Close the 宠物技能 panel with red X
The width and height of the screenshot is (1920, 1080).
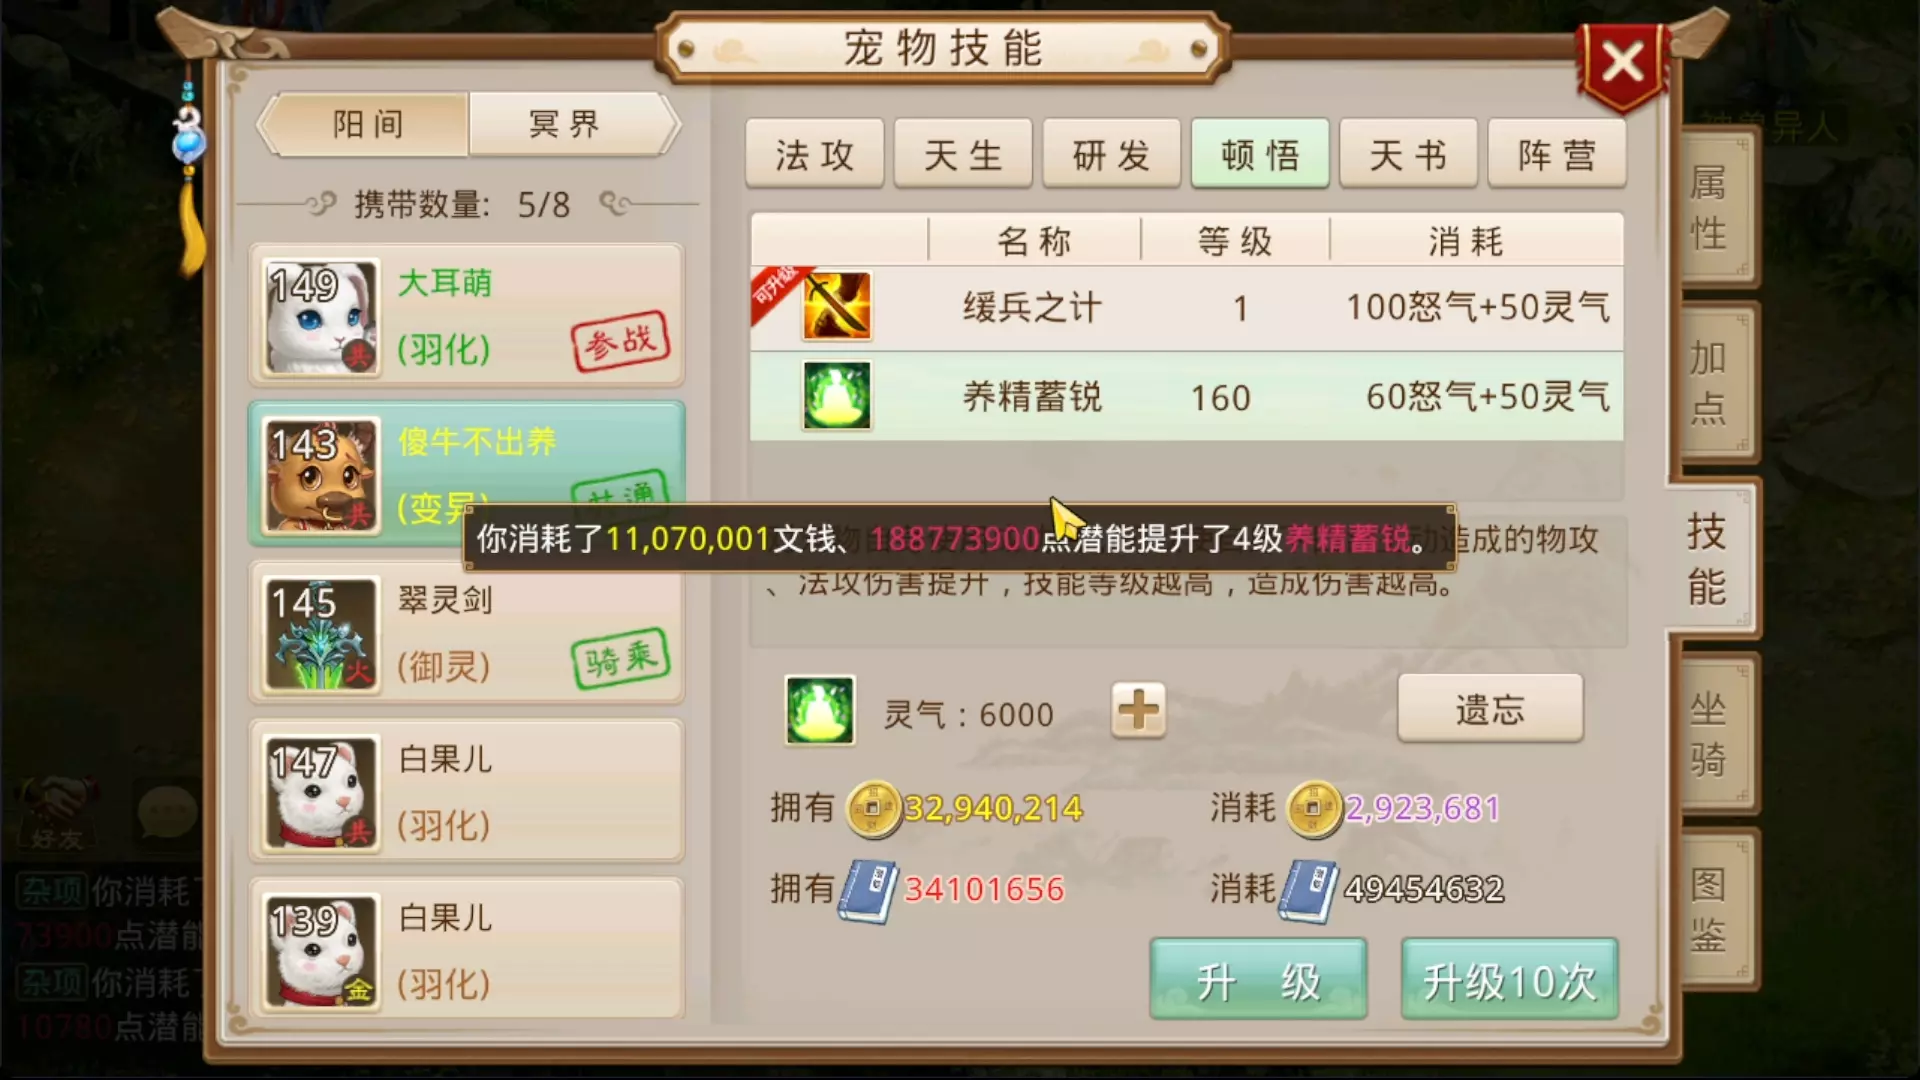pyautogui.click(x=1623, y=63)
